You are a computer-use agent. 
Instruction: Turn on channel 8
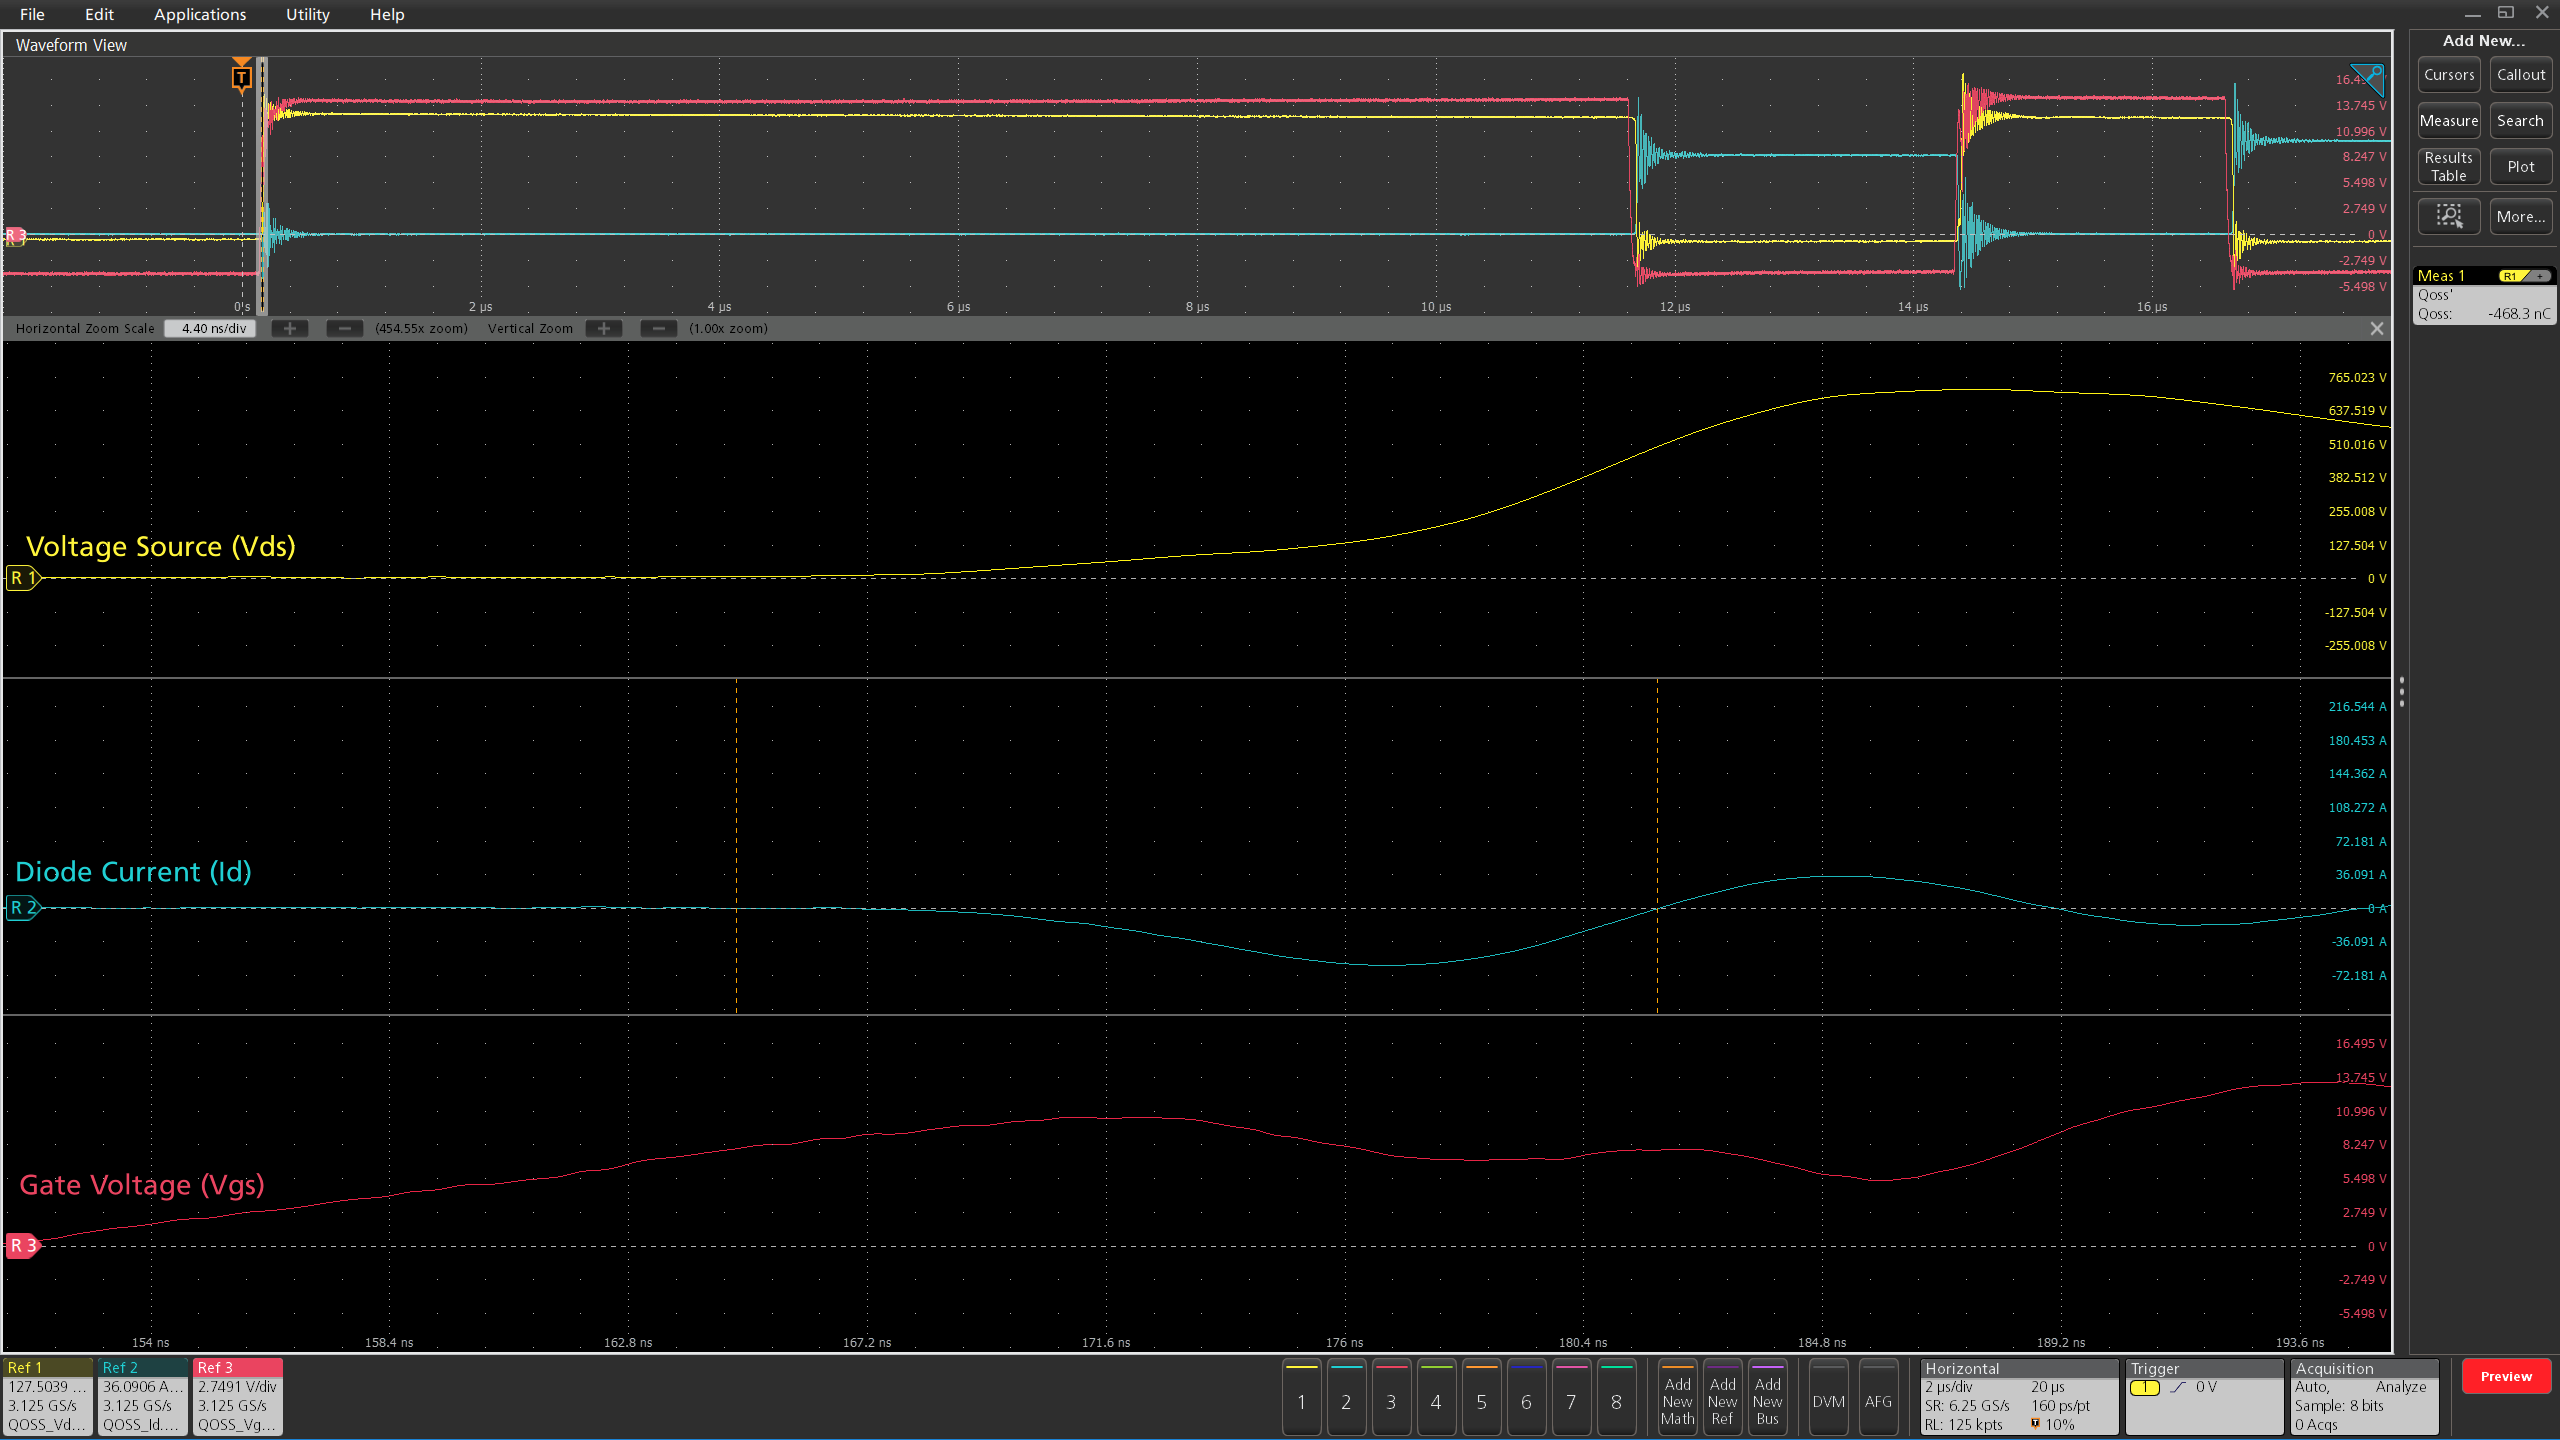click(1616, 1396)
